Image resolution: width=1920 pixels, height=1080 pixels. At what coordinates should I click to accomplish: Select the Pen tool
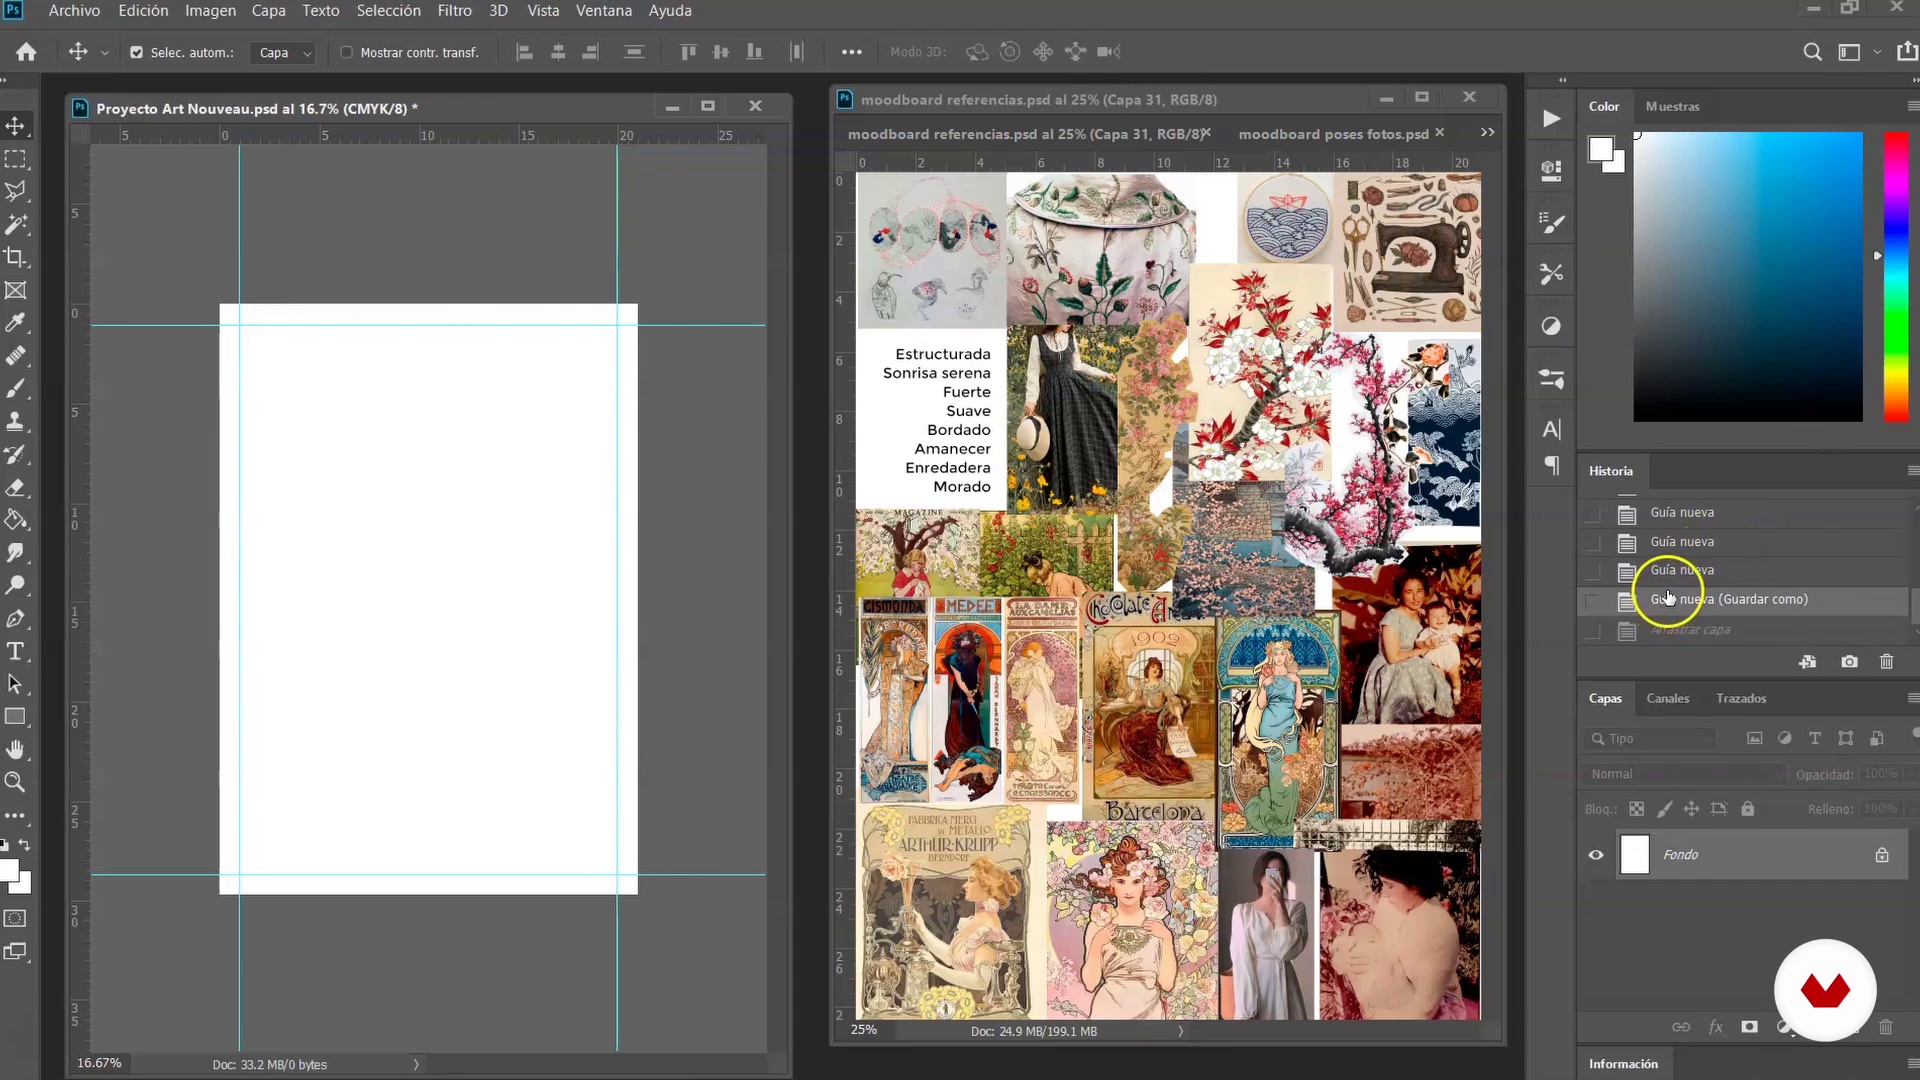(16, 618)
